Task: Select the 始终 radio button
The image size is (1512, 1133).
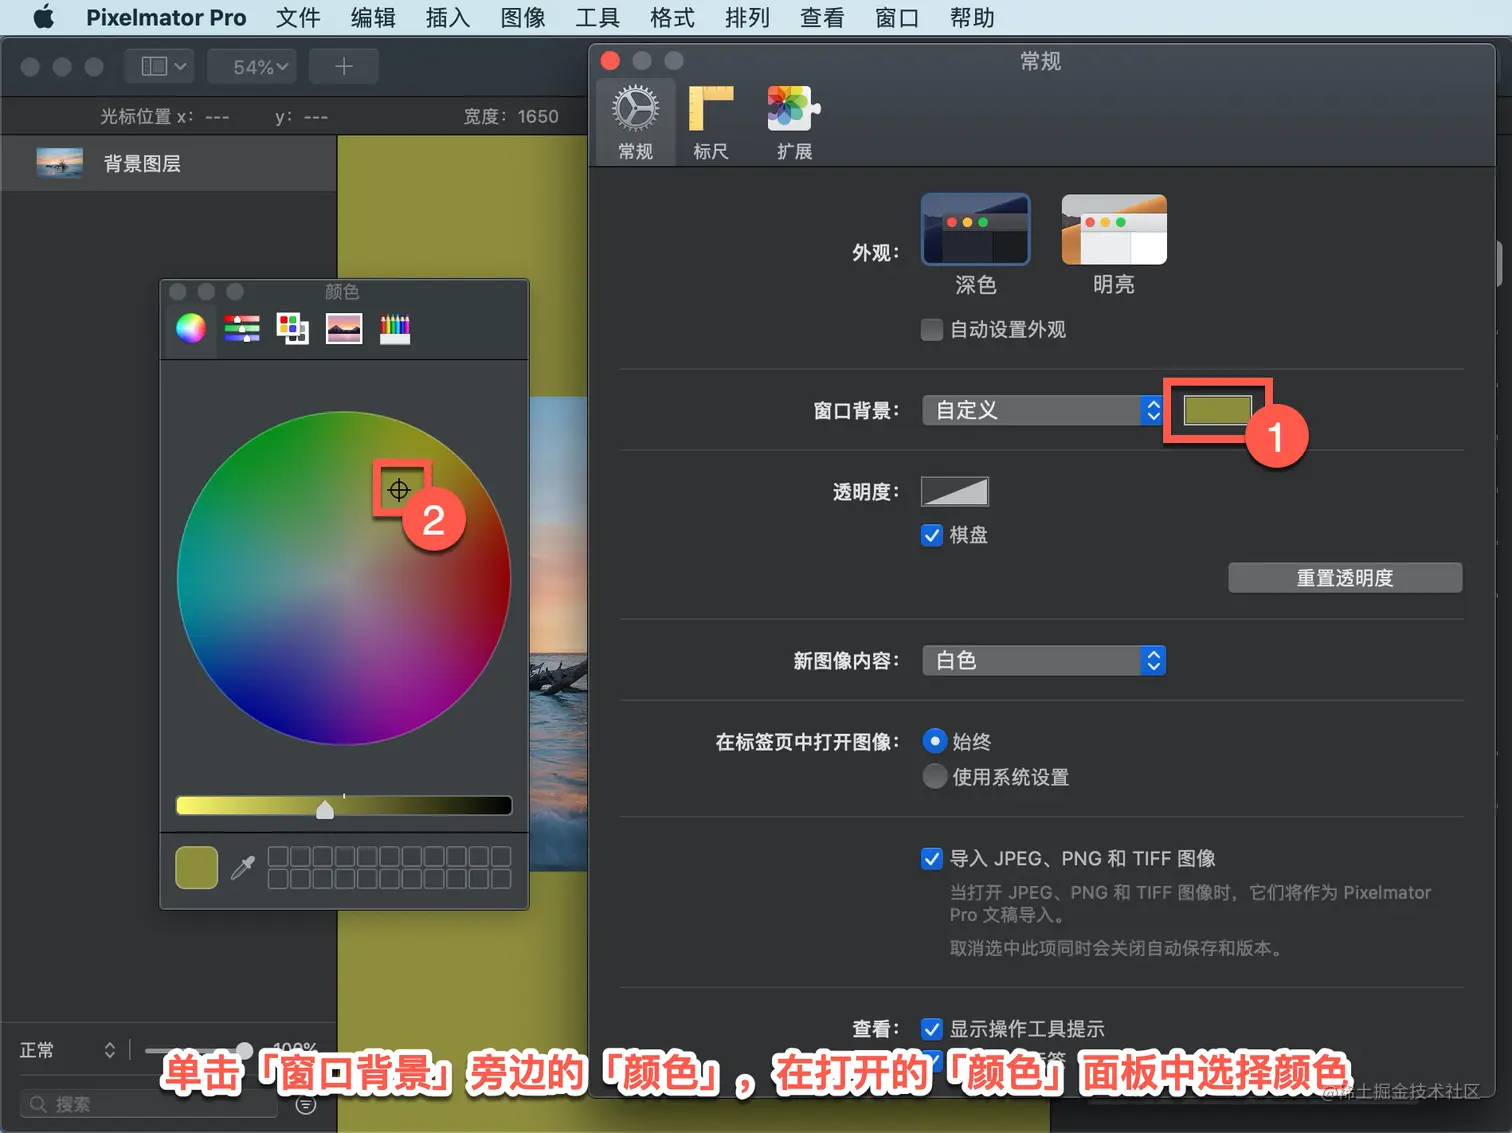Action: pyautogui.click(x=935, y=741)
